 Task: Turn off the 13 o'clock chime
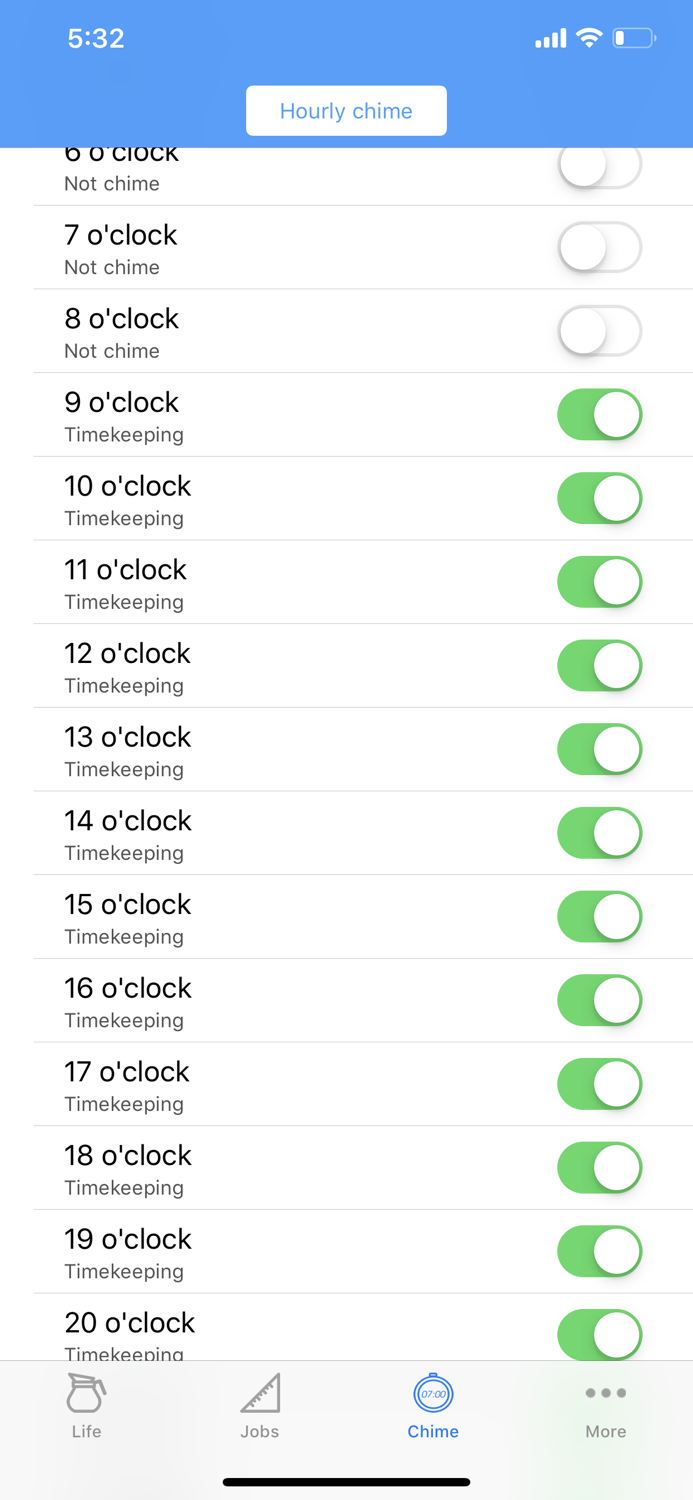pyautogui.click(x=598, y=749)
